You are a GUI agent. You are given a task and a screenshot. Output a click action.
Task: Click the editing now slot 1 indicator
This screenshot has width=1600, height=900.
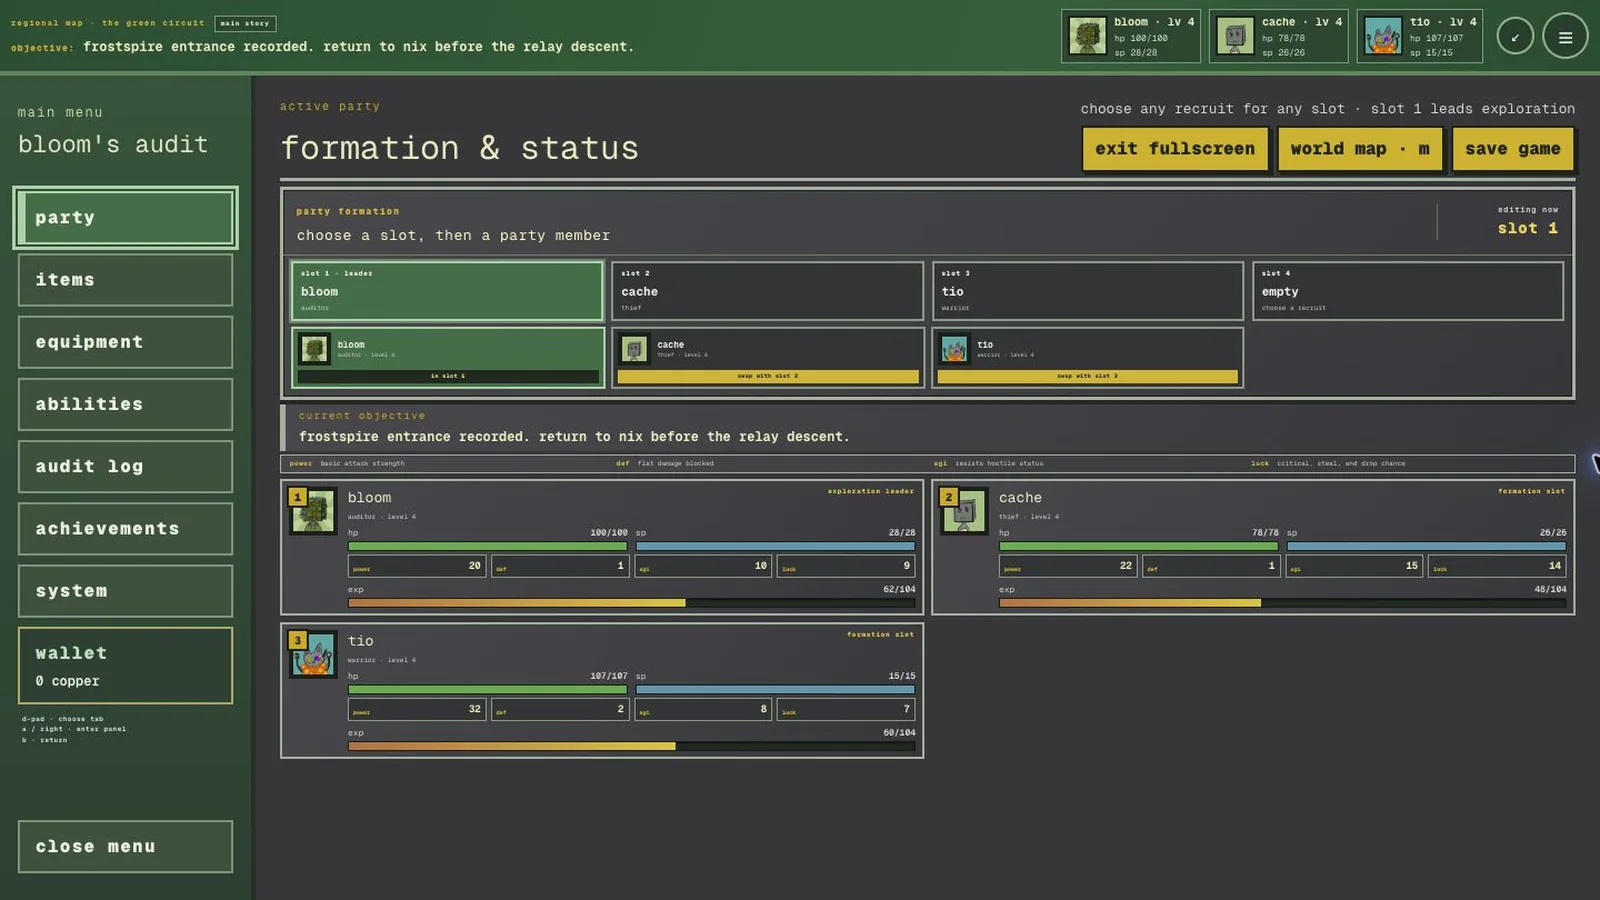tap(1527, 221)
